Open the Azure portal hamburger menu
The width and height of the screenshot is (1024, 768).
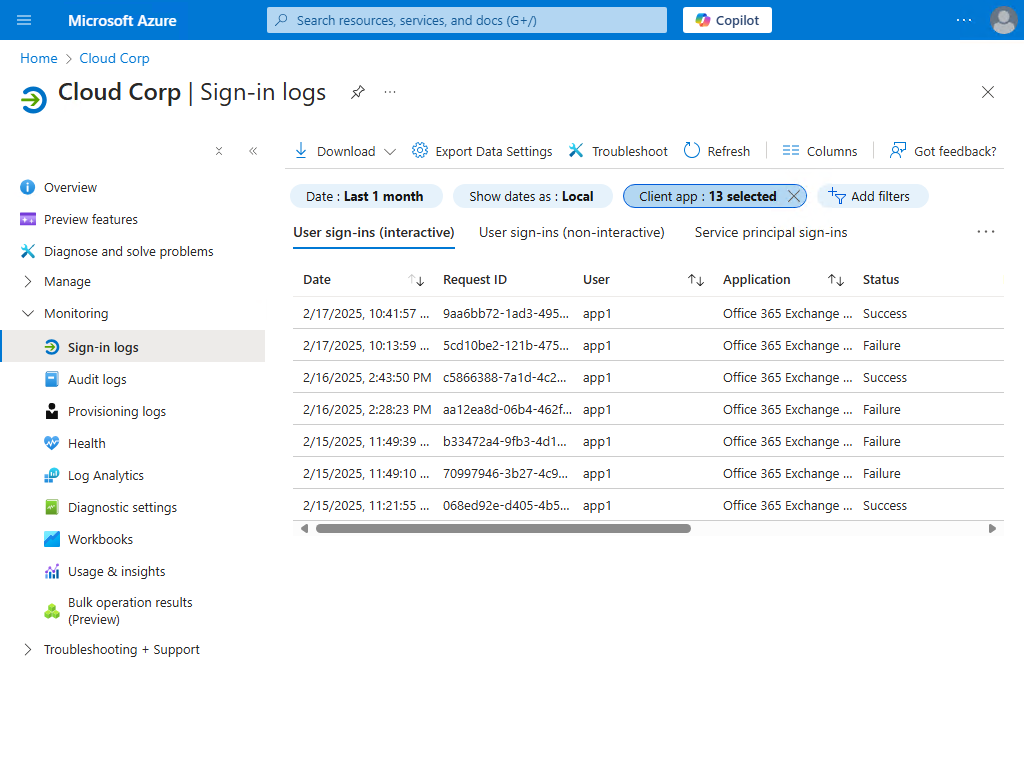click(24, 20)
